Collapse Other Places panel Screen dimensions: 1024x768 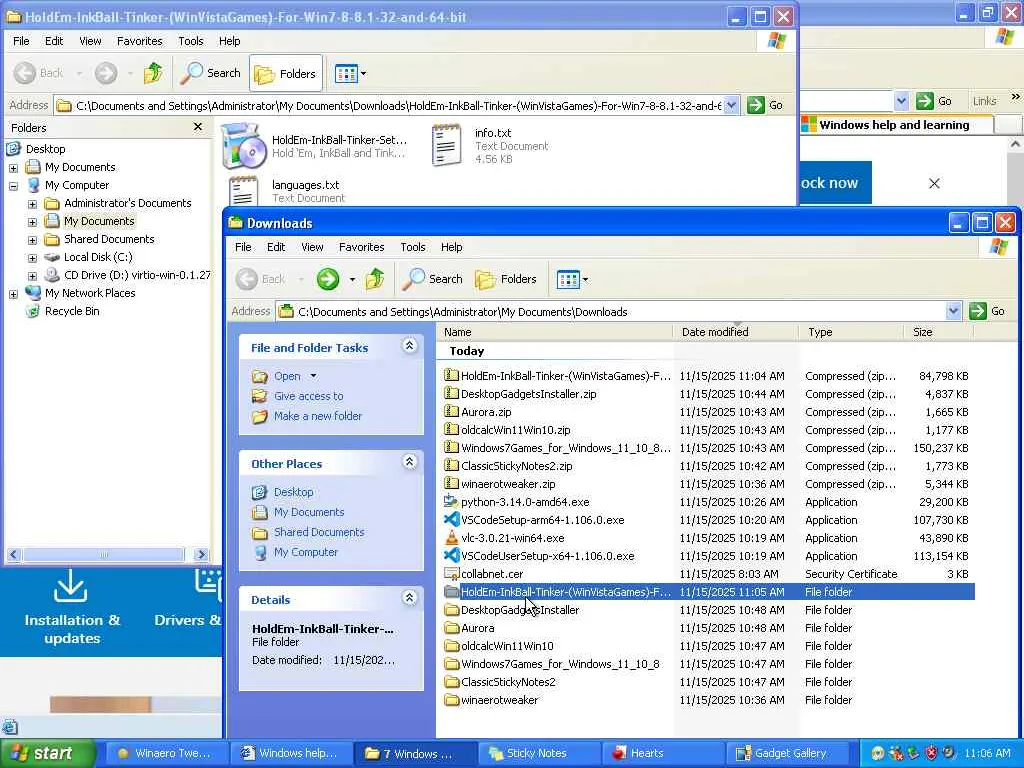[409, 462]
